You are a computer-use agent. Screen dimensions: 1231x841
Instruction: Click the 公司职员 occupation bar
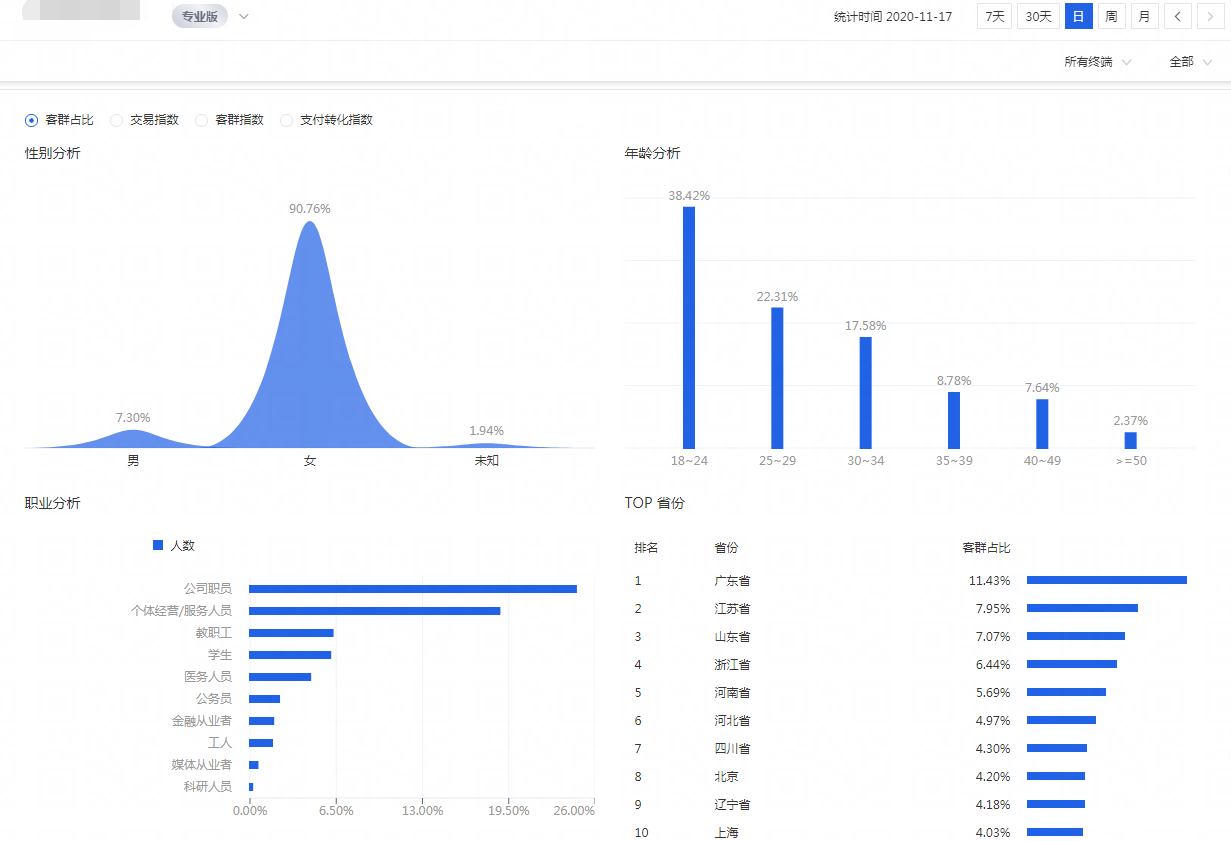point(412,589)
